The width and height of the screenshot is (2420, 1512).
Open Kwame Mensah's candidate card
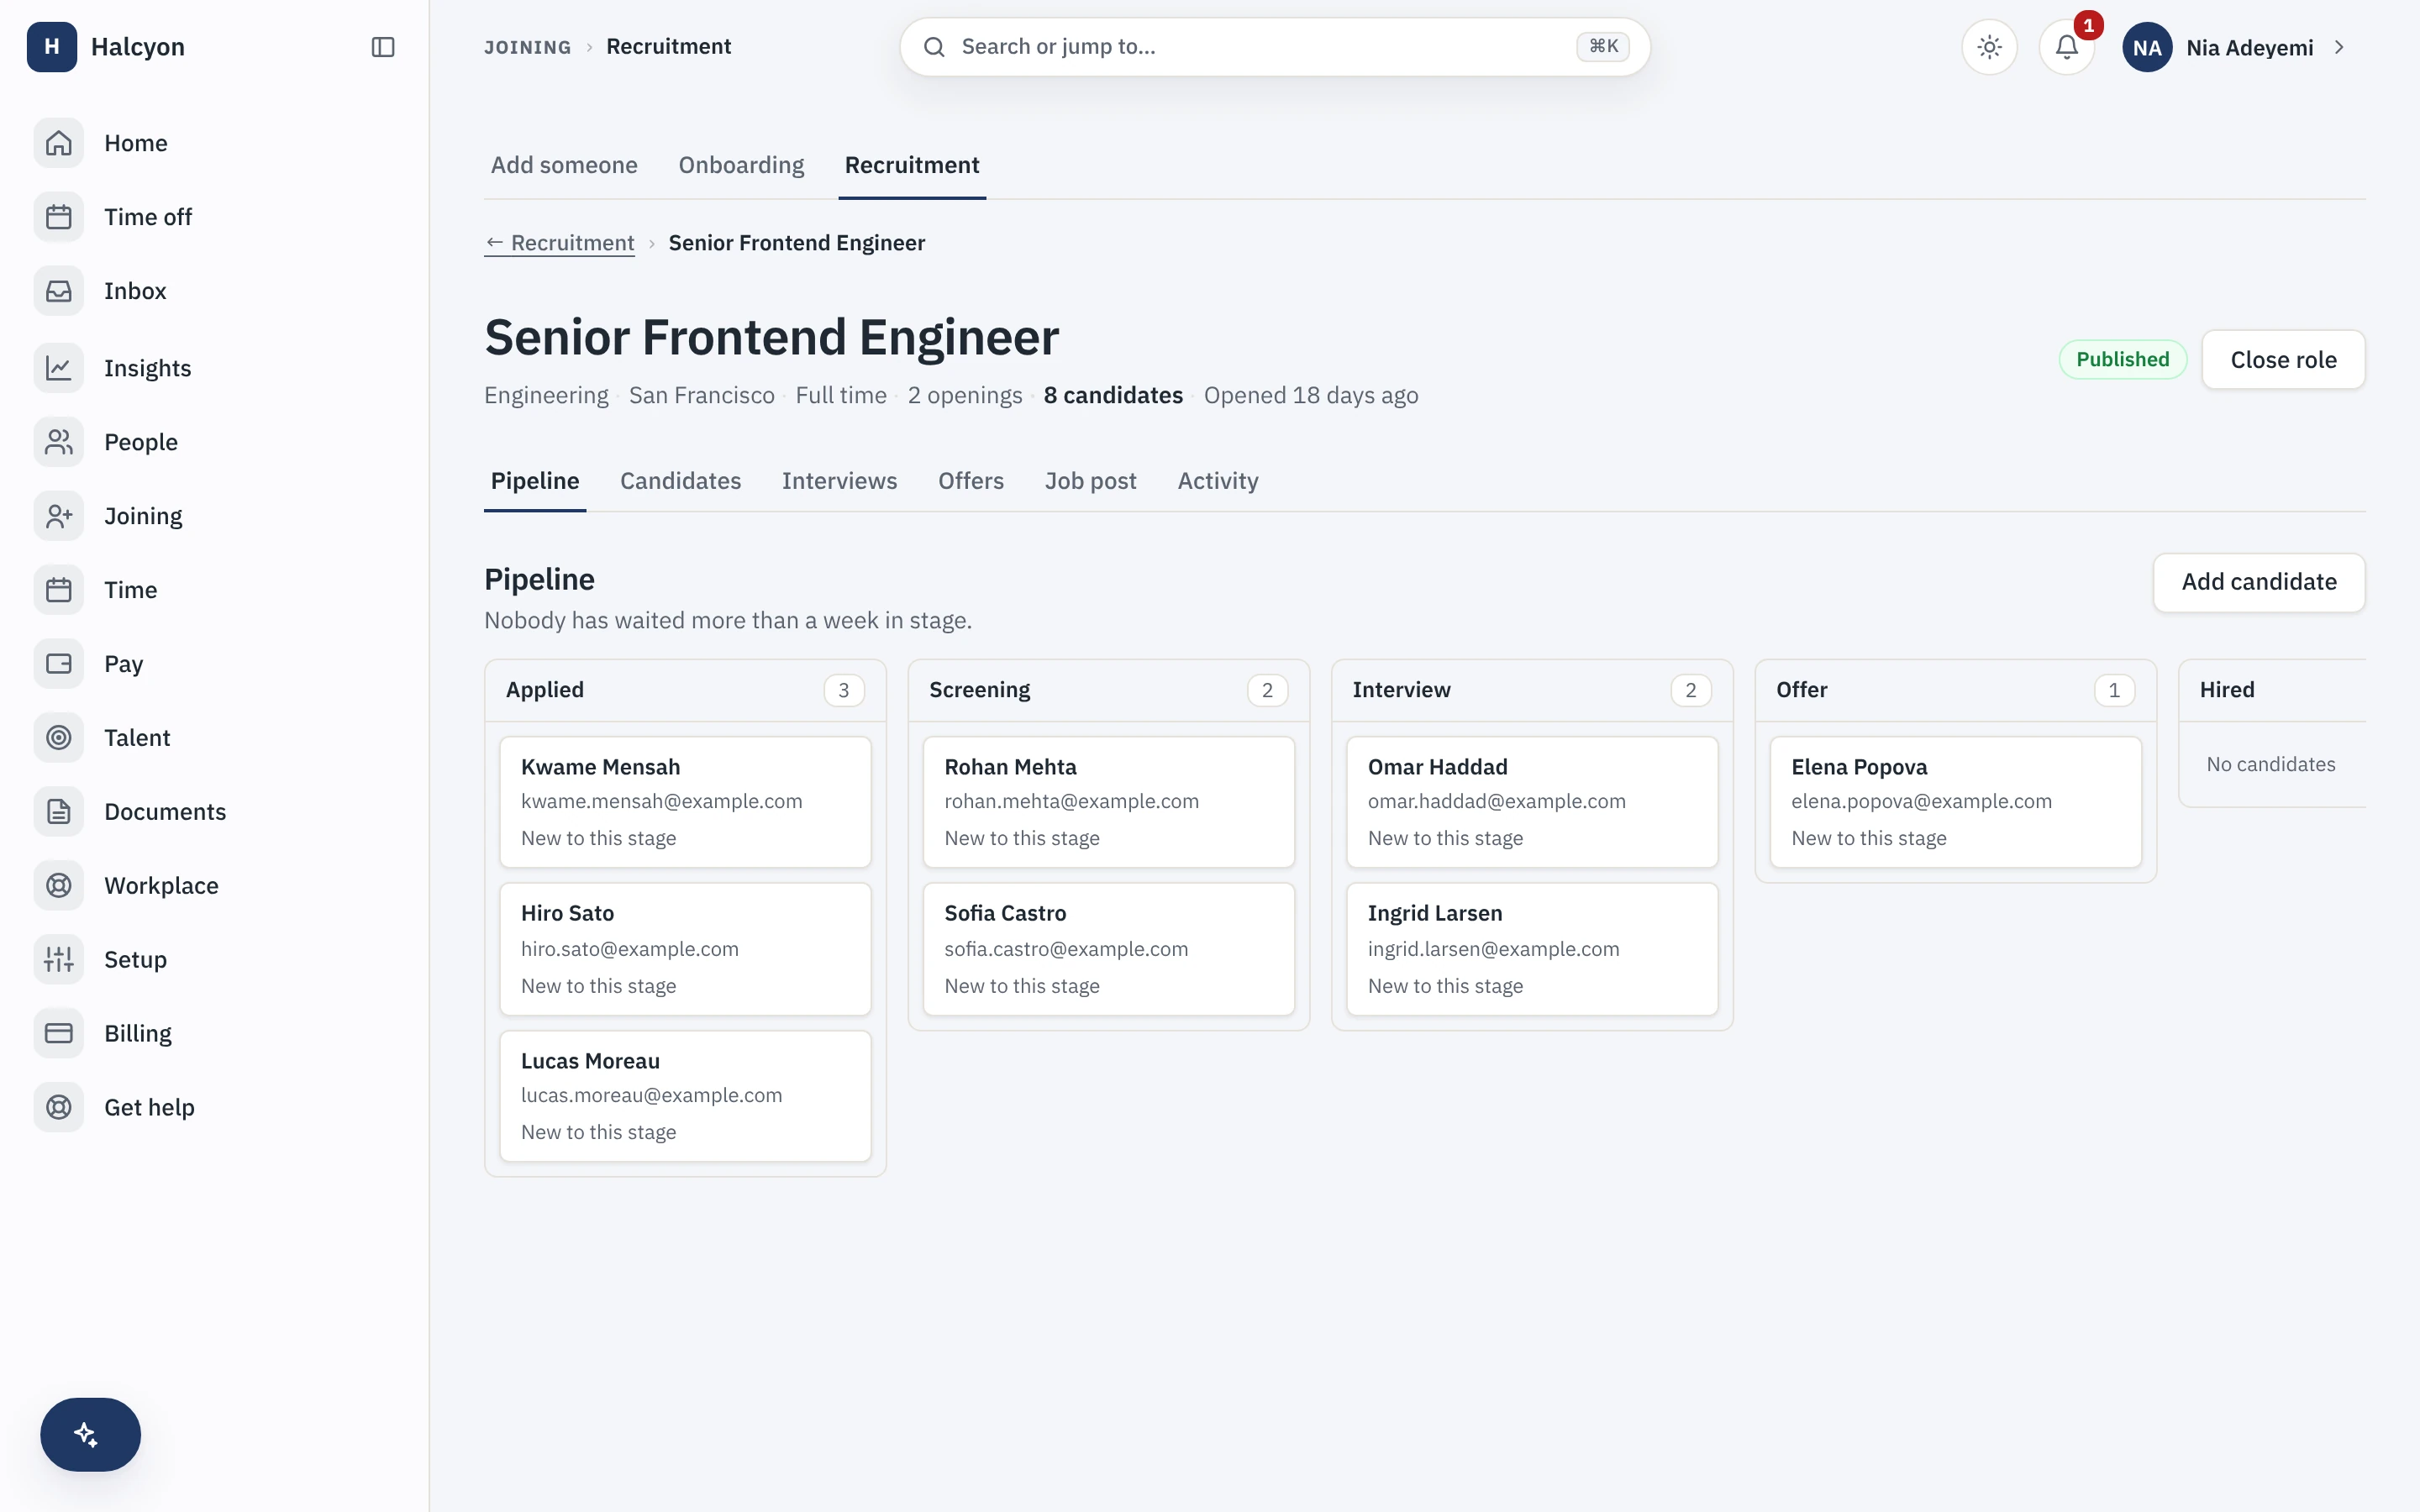click(685, 802)
